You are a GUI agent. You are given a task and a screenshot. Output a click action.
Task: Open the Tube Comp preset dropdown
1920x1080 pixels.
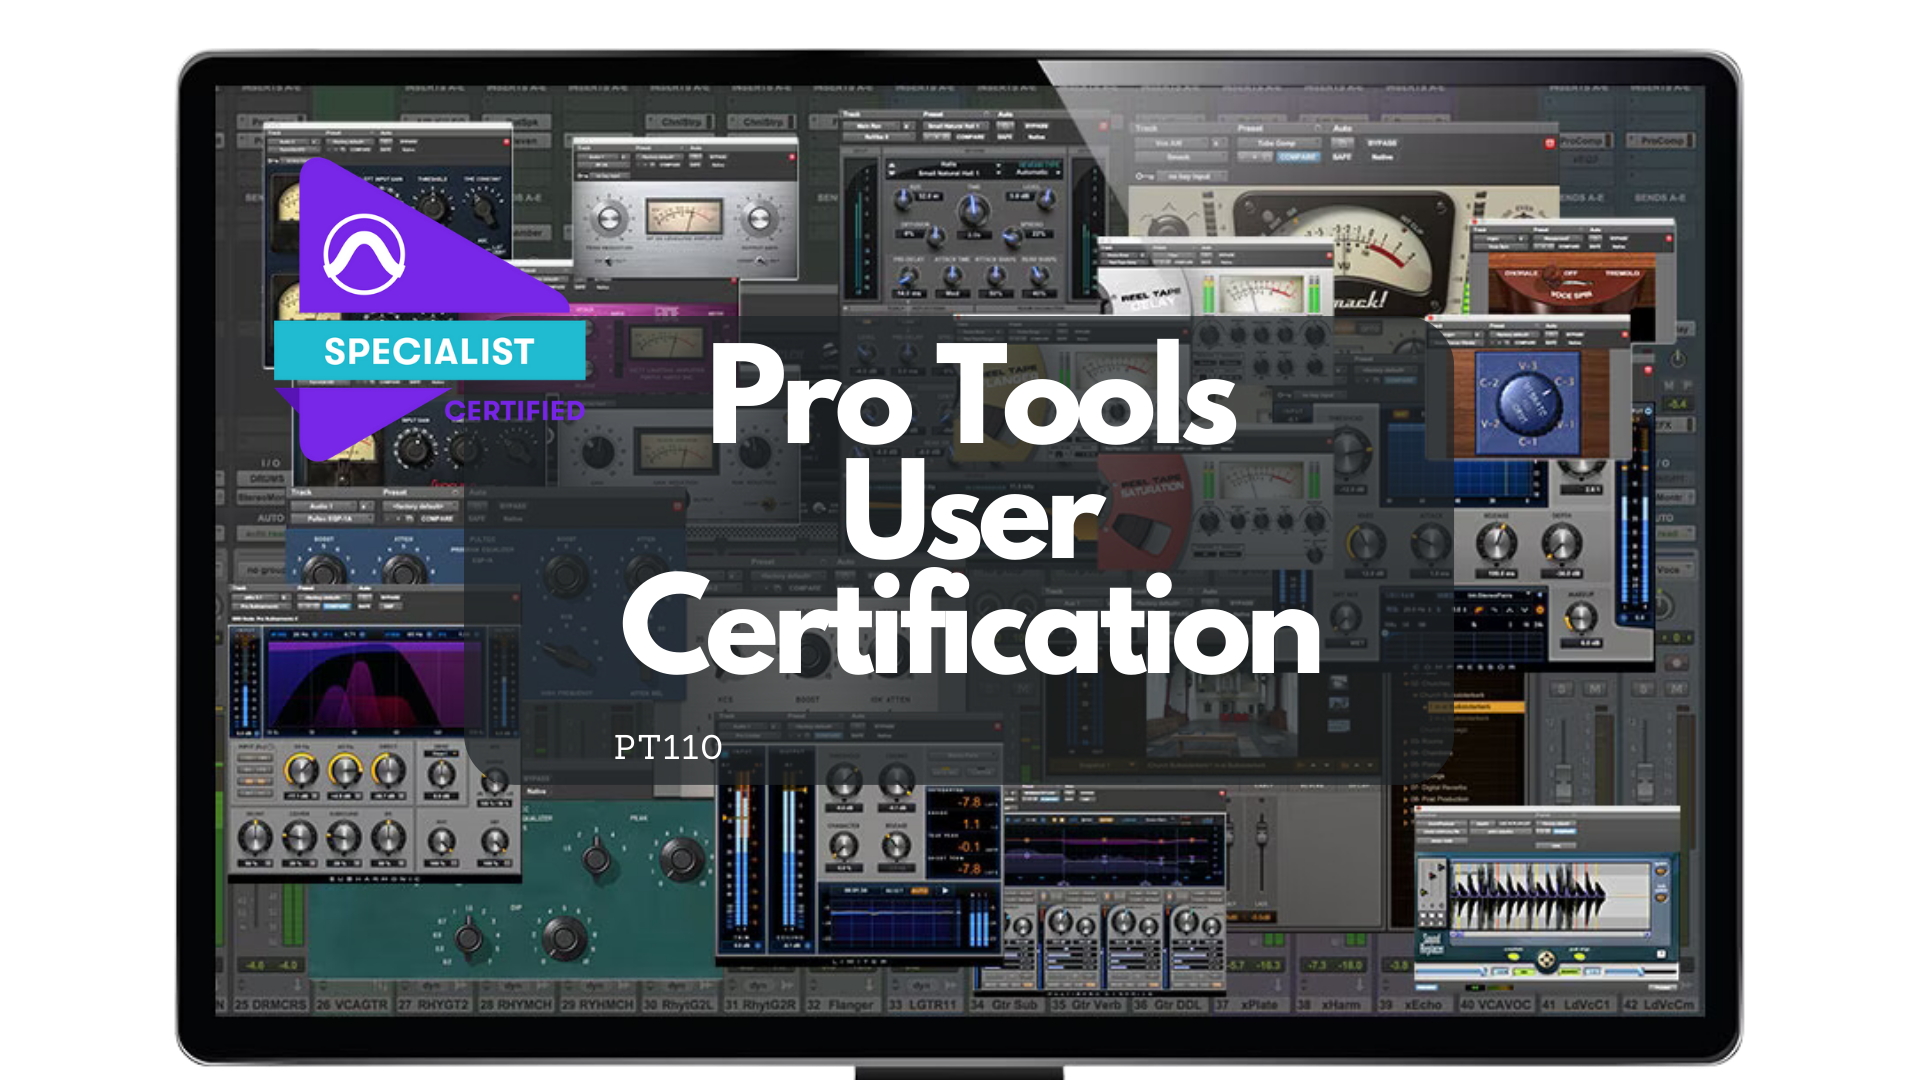click(x=1276, y=143)
